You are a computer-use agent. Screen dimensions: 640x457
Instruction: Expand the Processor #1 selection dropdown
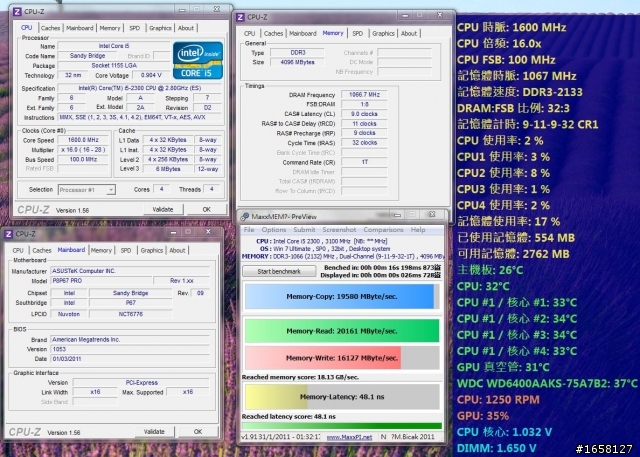(x=111, y=190)
